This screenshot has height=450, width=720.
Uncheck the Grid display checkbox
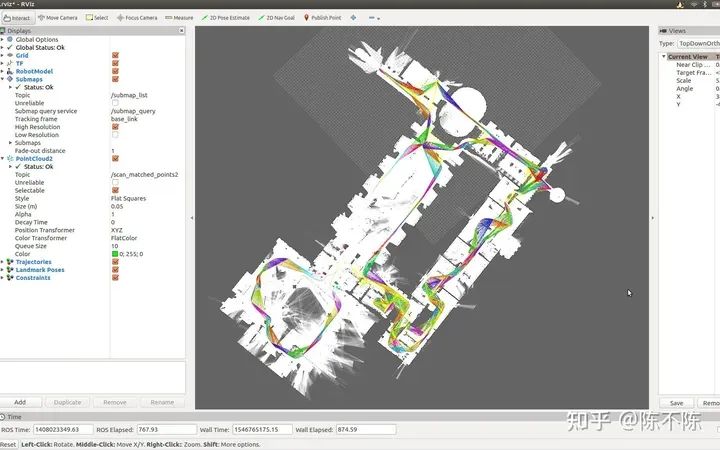[115, 56]
